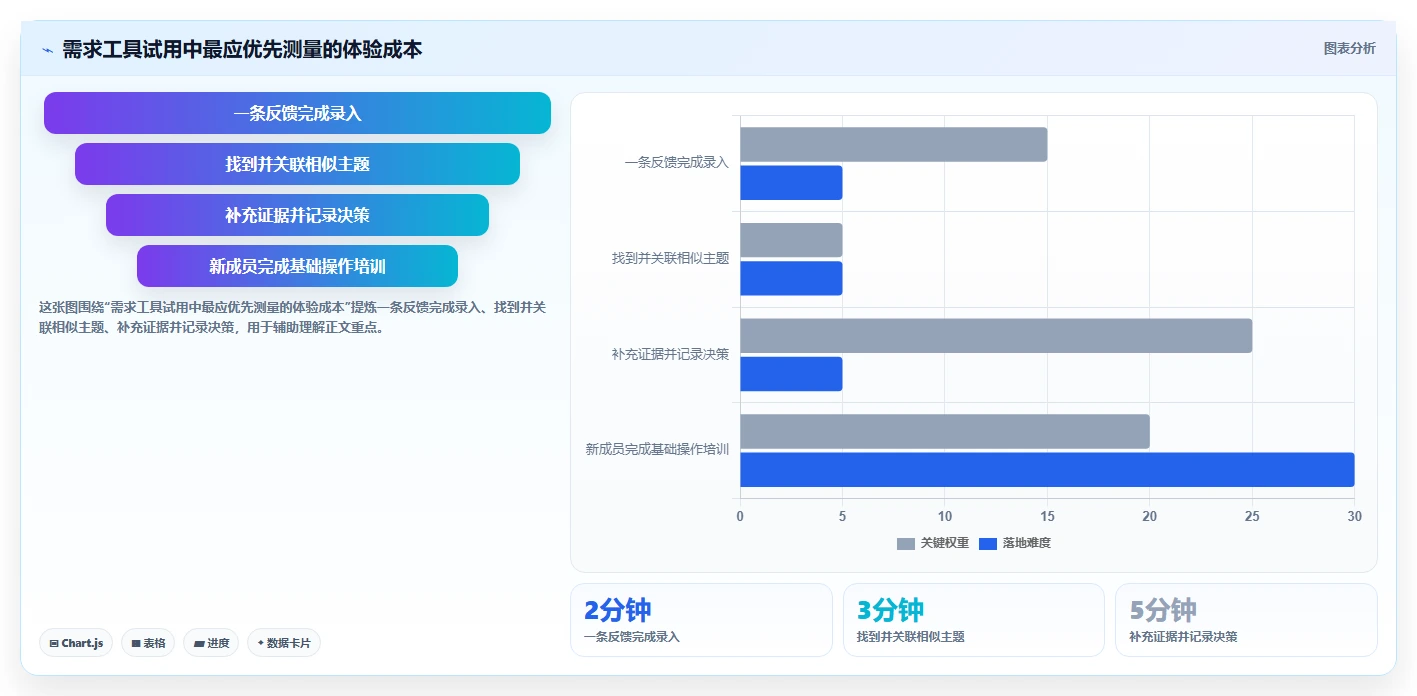1417x696 pixels.
Task: Click the 表格 tag chip
Action: [x=148, y=643]
